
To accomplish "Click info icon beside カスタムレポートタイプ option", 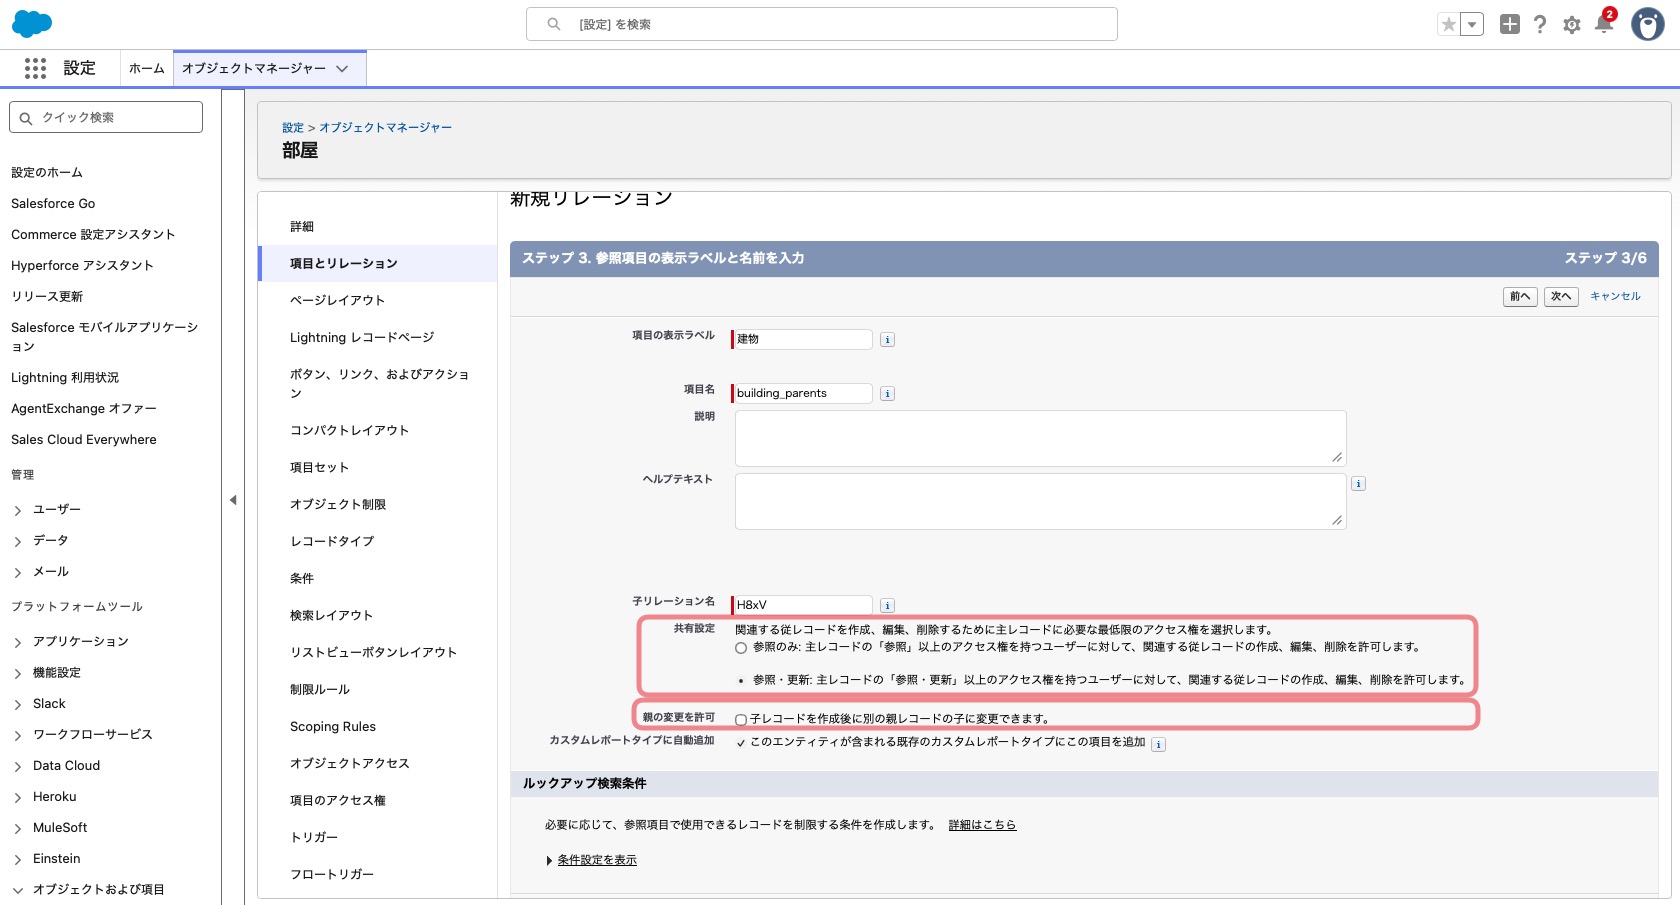I will pos(1158,745).
